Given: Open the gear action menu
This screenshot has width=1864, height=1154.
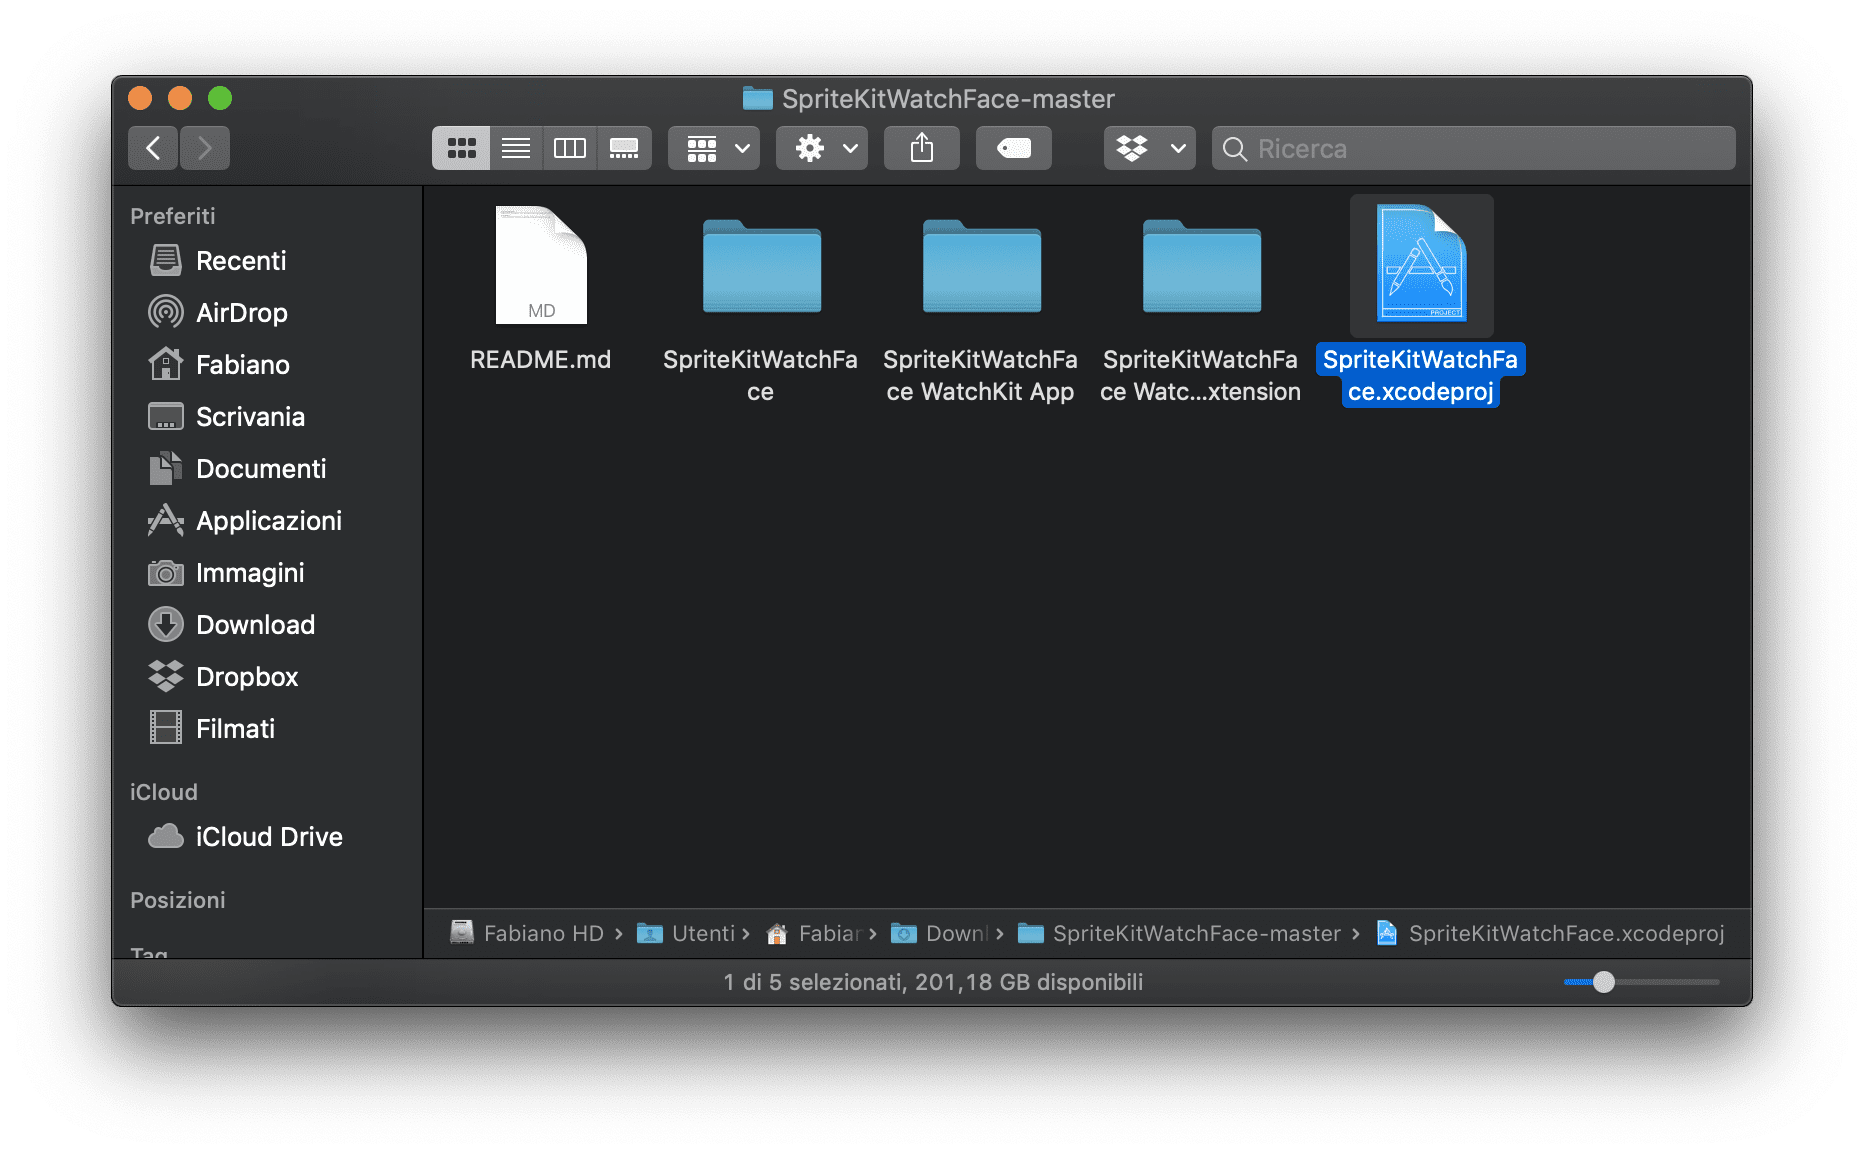Looking at the screenshot, I should coord(822,148).
